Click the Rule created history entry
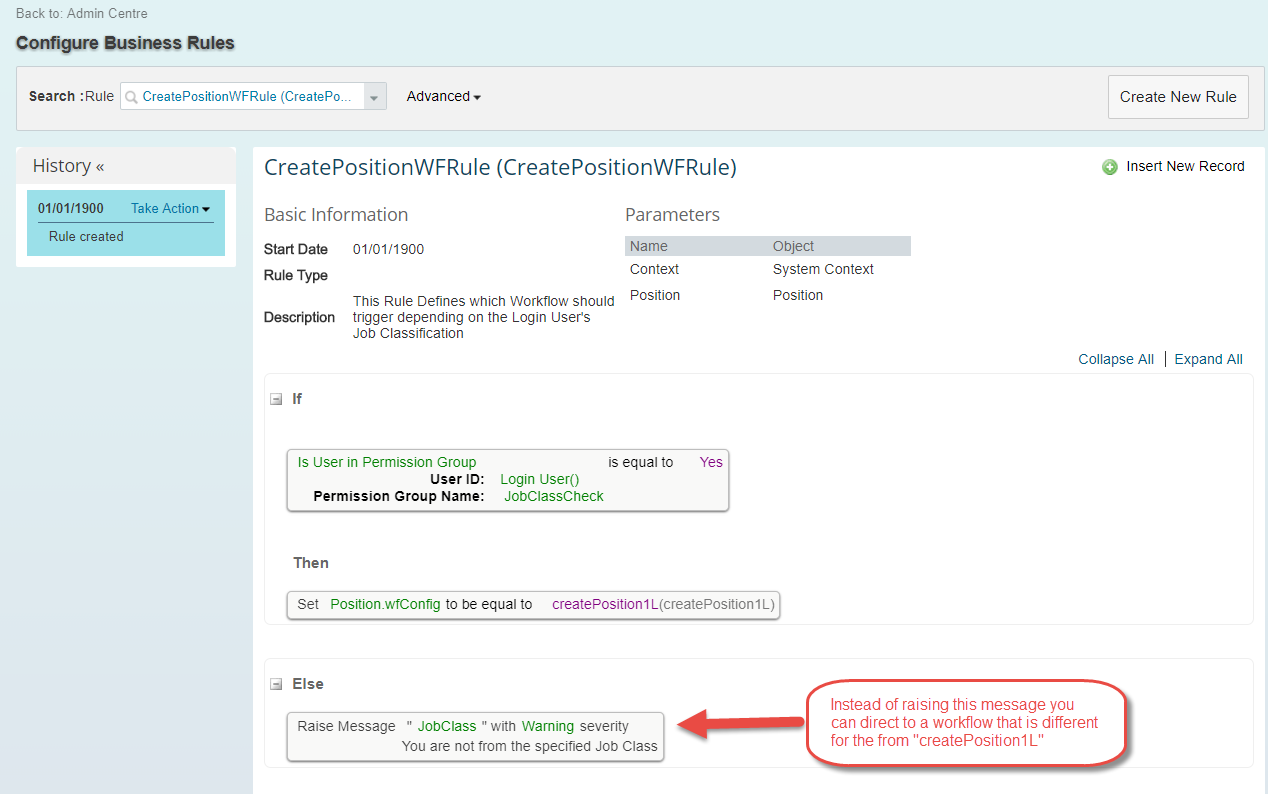Image resolution: width=1268 pixels, height=794 pixels. click(x=86, y=237)
